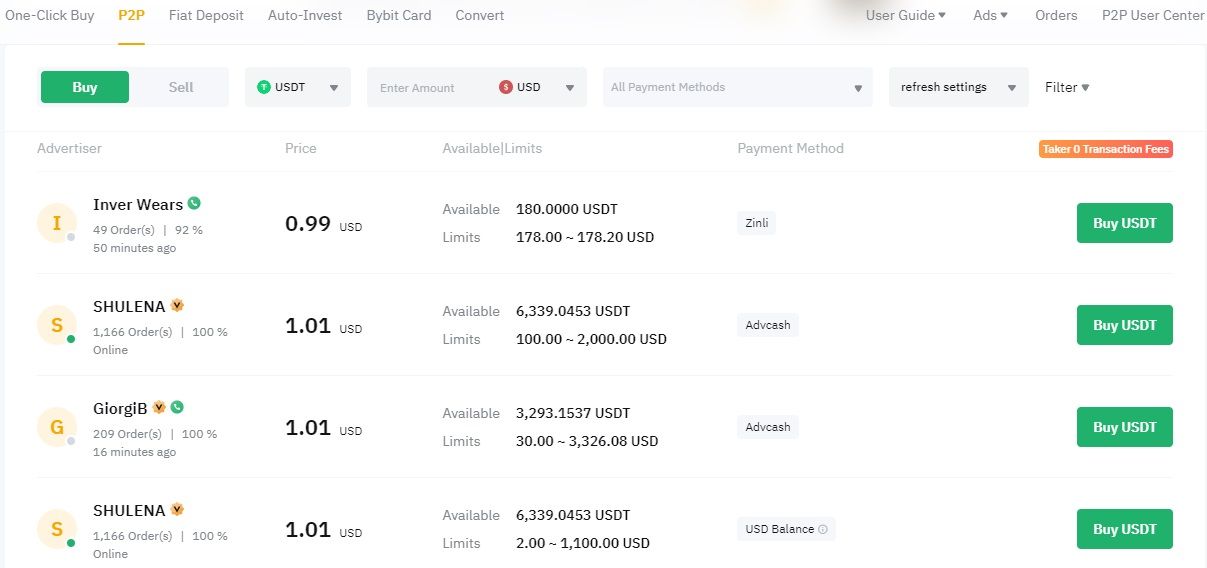1207x568 pixels.
Task: Click info icon beside USD Balance
Action: [823, 529]
